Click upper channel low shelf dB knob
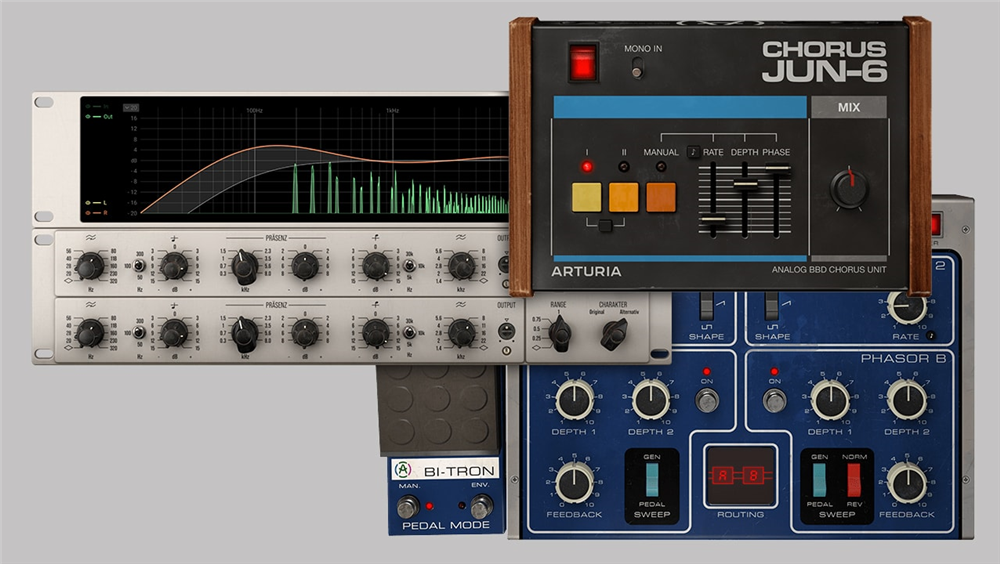The image size is (1000, 564). (173, 266)
